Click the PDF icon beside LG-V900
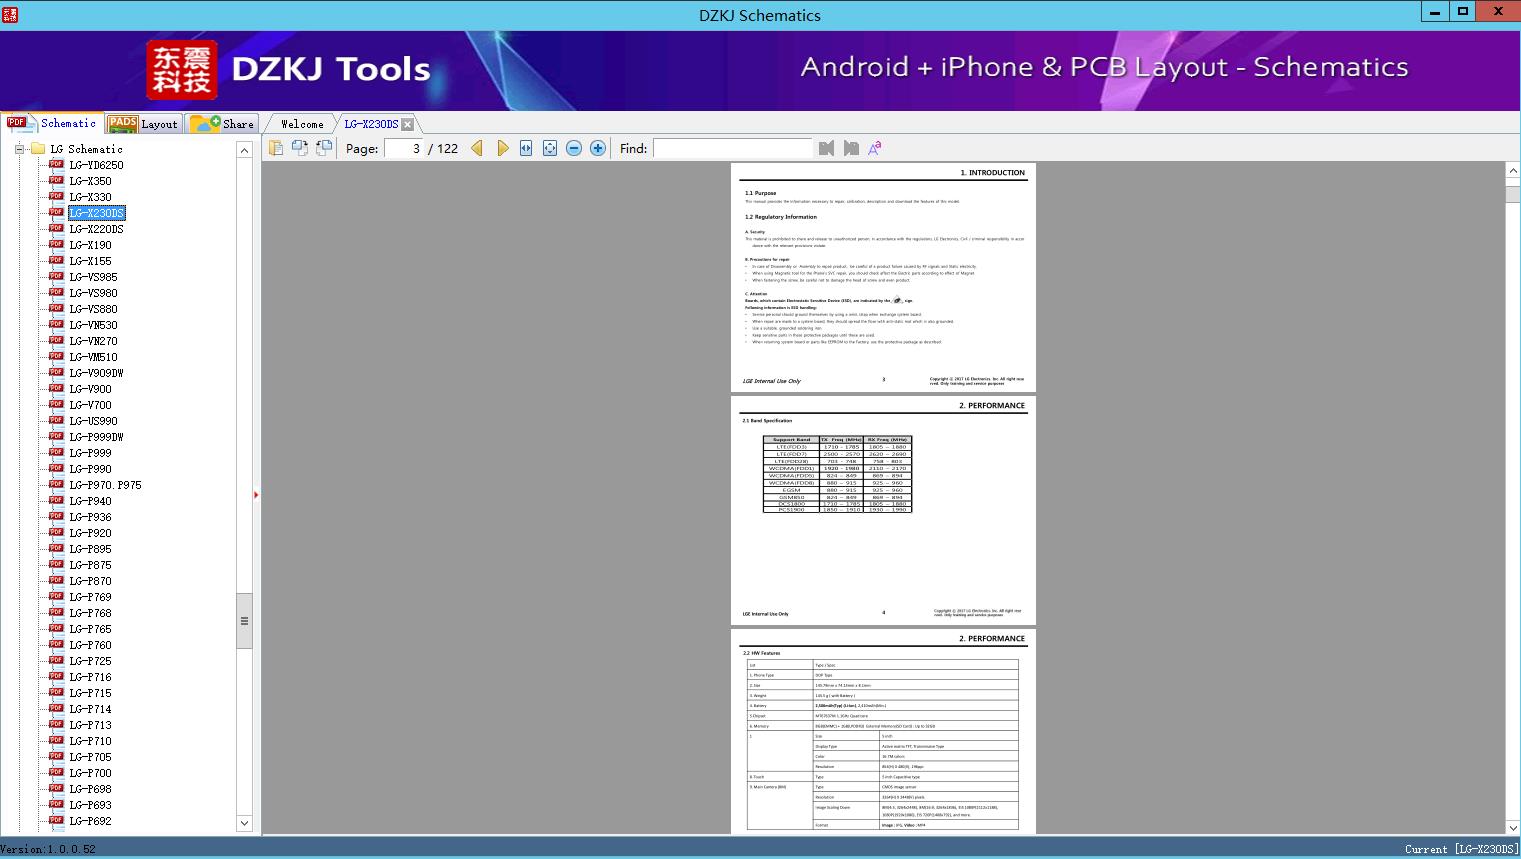Image resolution: width=1521 pixels, height=859 pixels. [x=56, y=389]
